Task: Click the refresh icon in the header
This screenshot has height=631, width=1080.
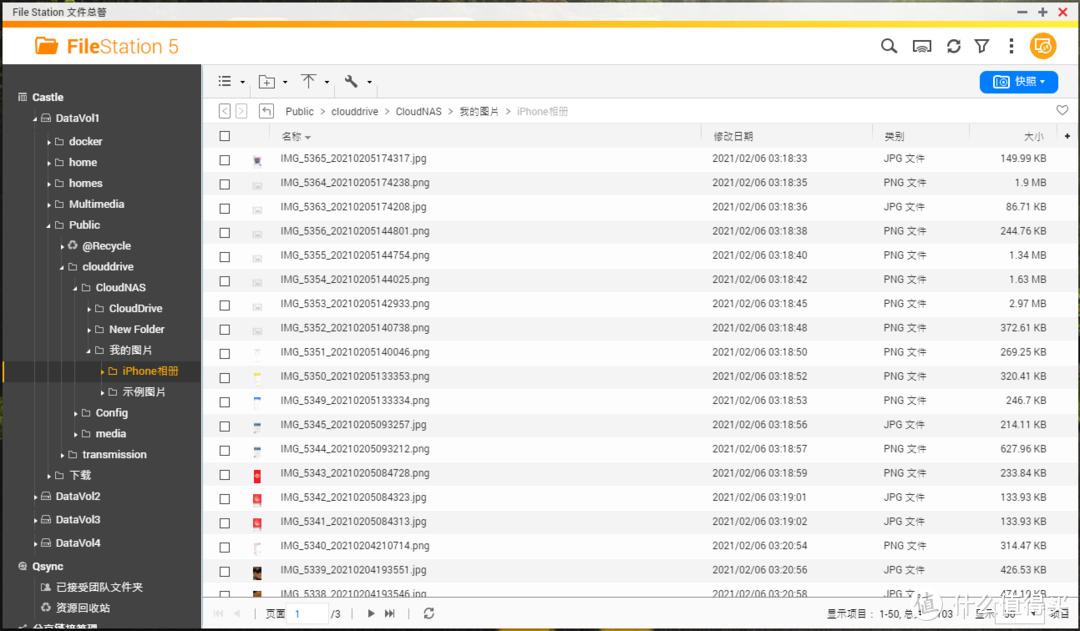Action: (x=953, y=46)
